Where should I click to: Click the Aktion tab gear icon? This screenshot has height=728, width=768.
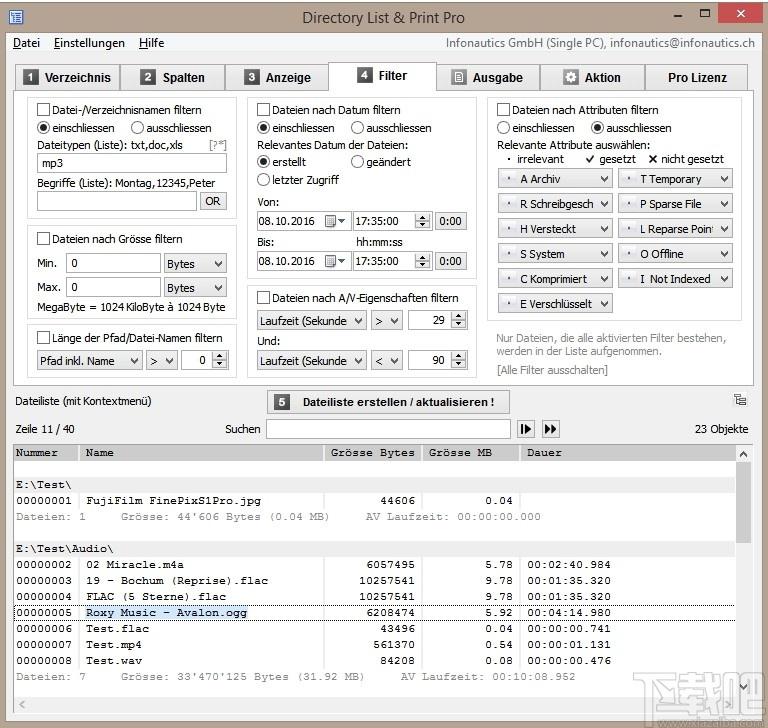(x=570, y=77)
